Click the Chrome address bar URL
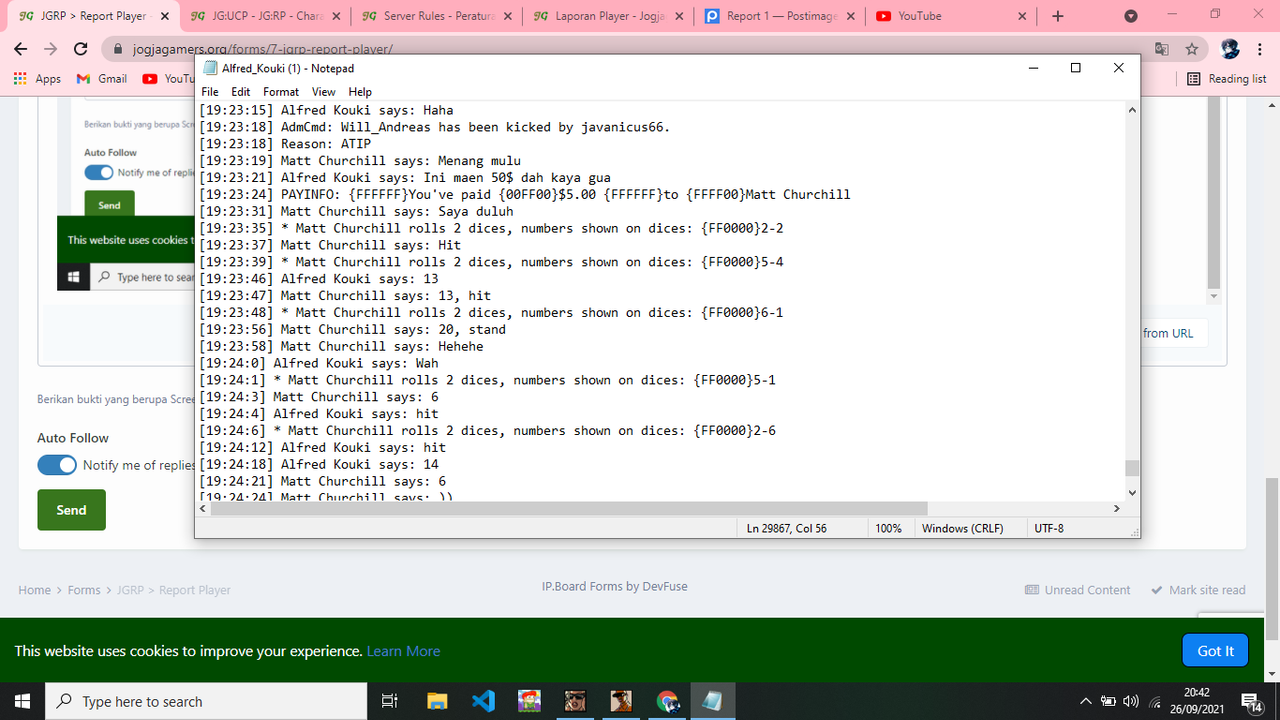Viewport: 1280px width, 720px height. tap(262, 49)
